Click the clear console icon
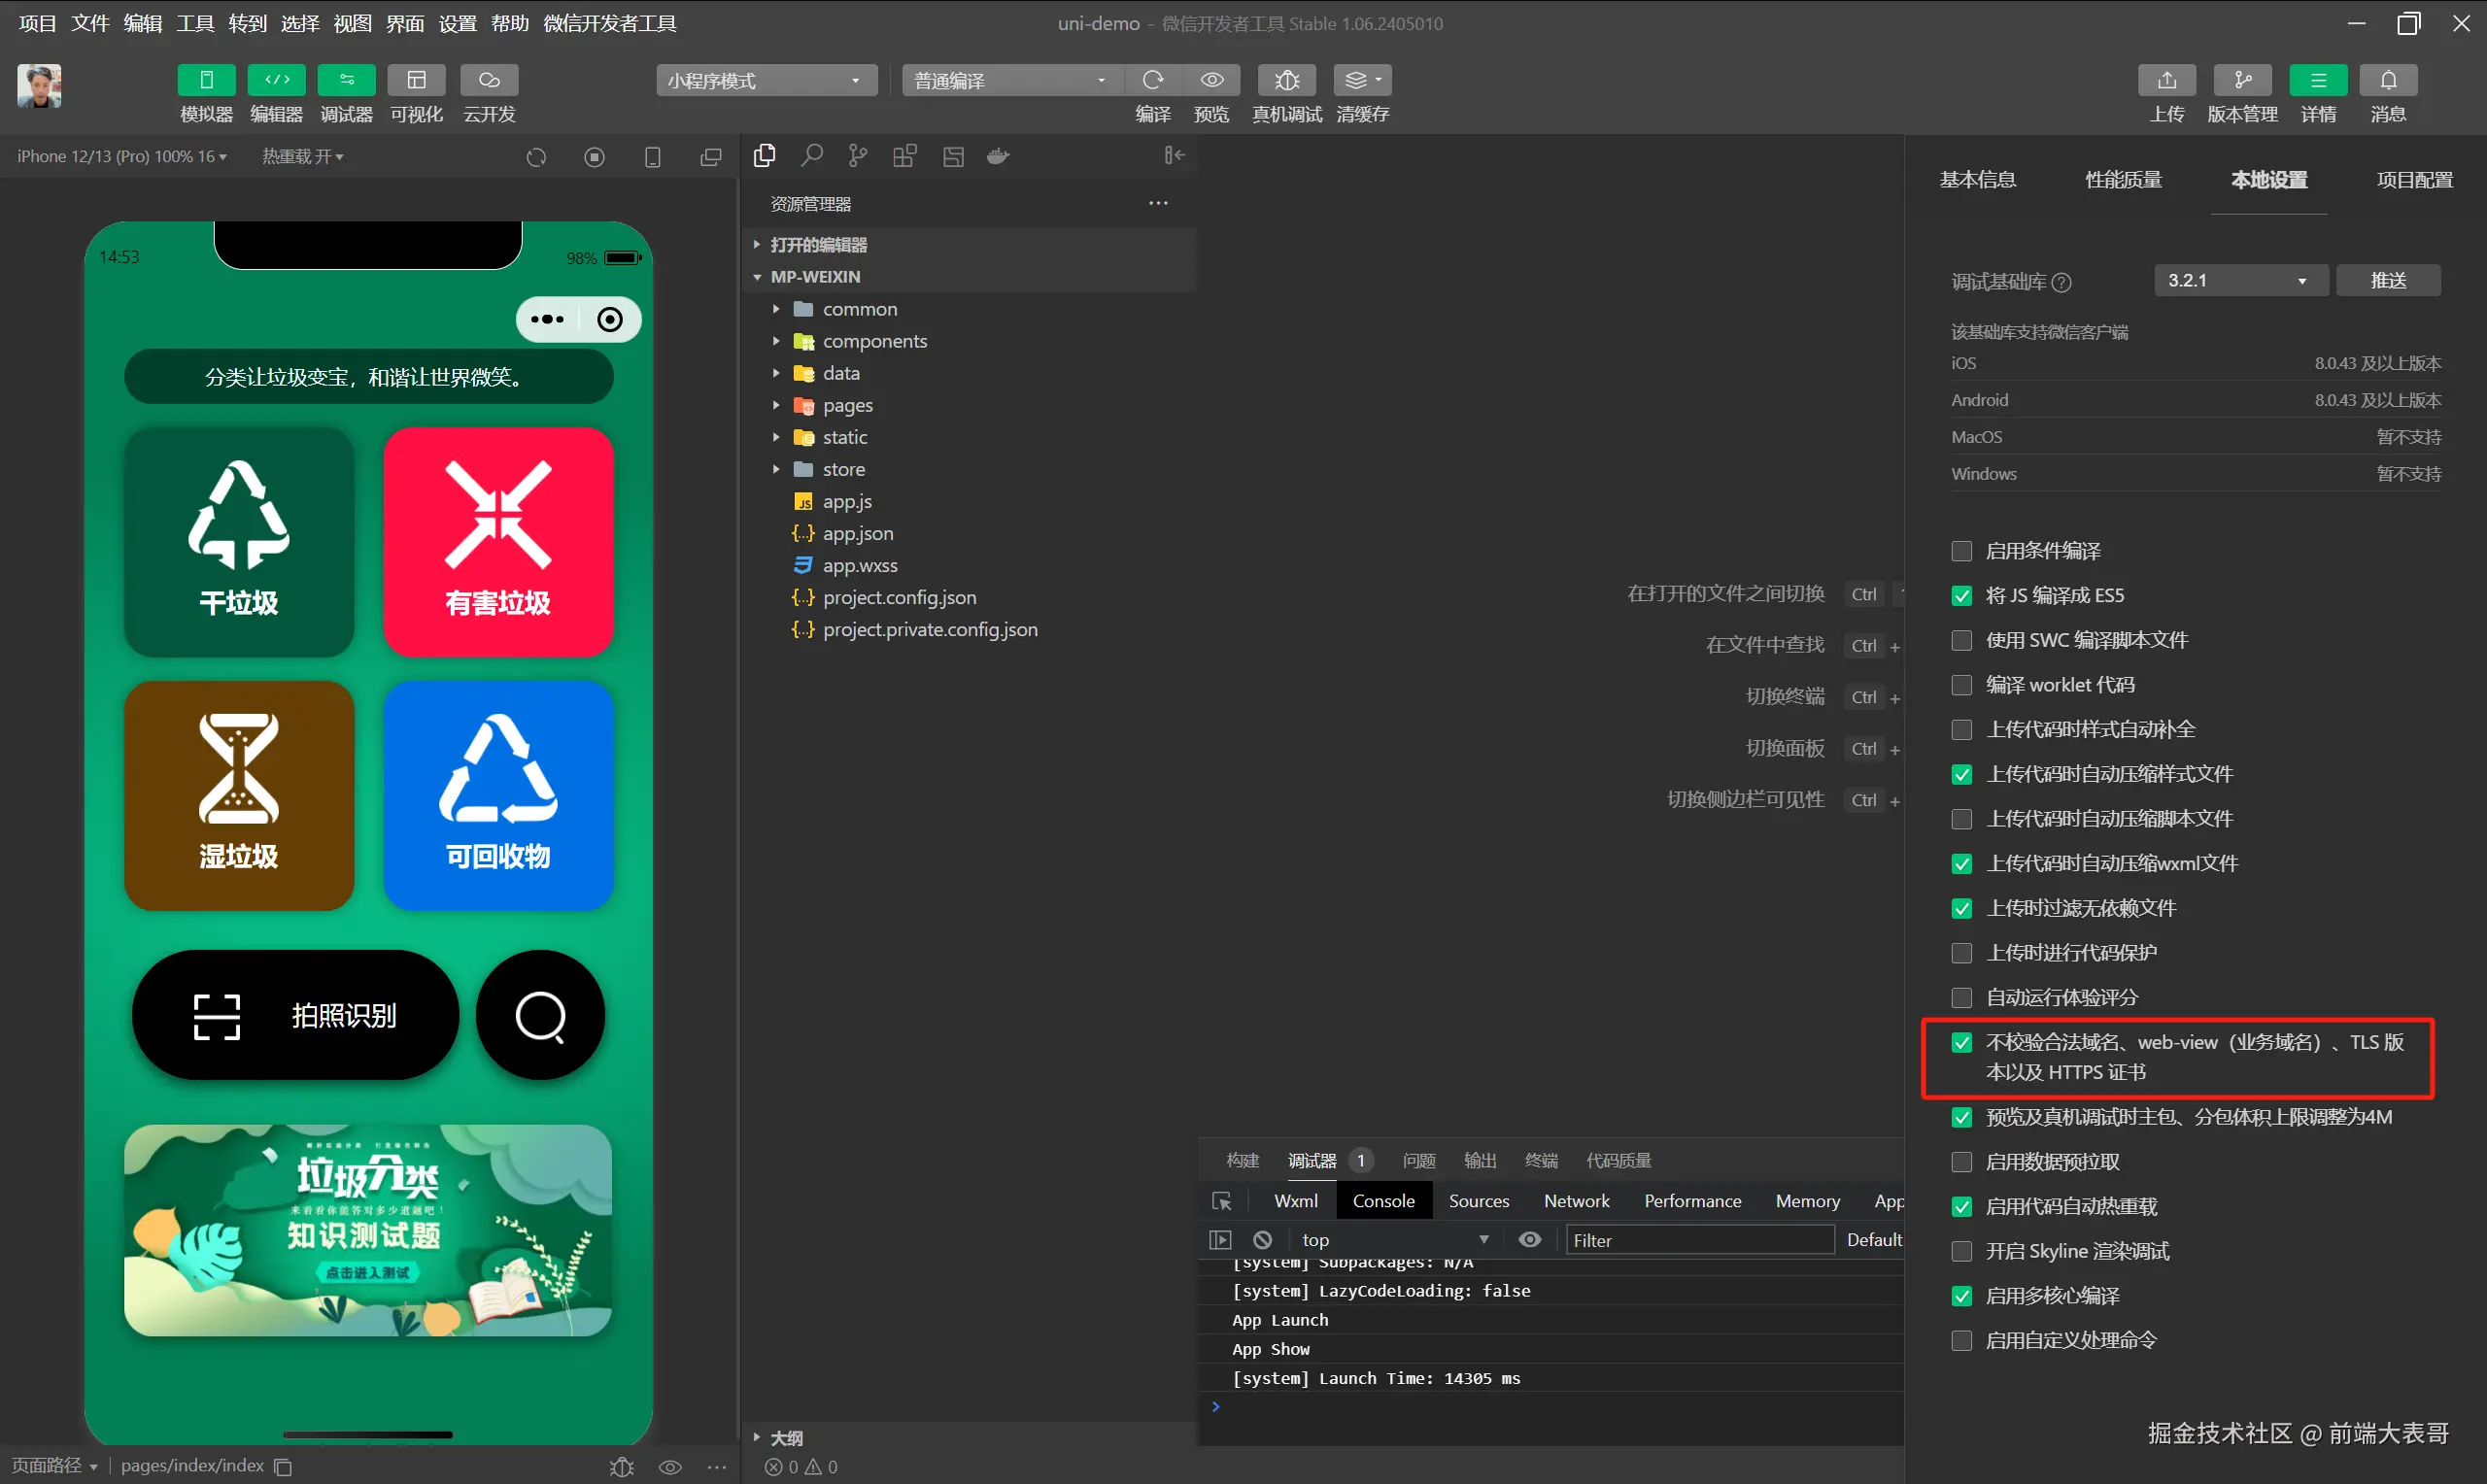This screenshot has width=2487, height=1484. pyautogui.click(x=1263, y=1240)
